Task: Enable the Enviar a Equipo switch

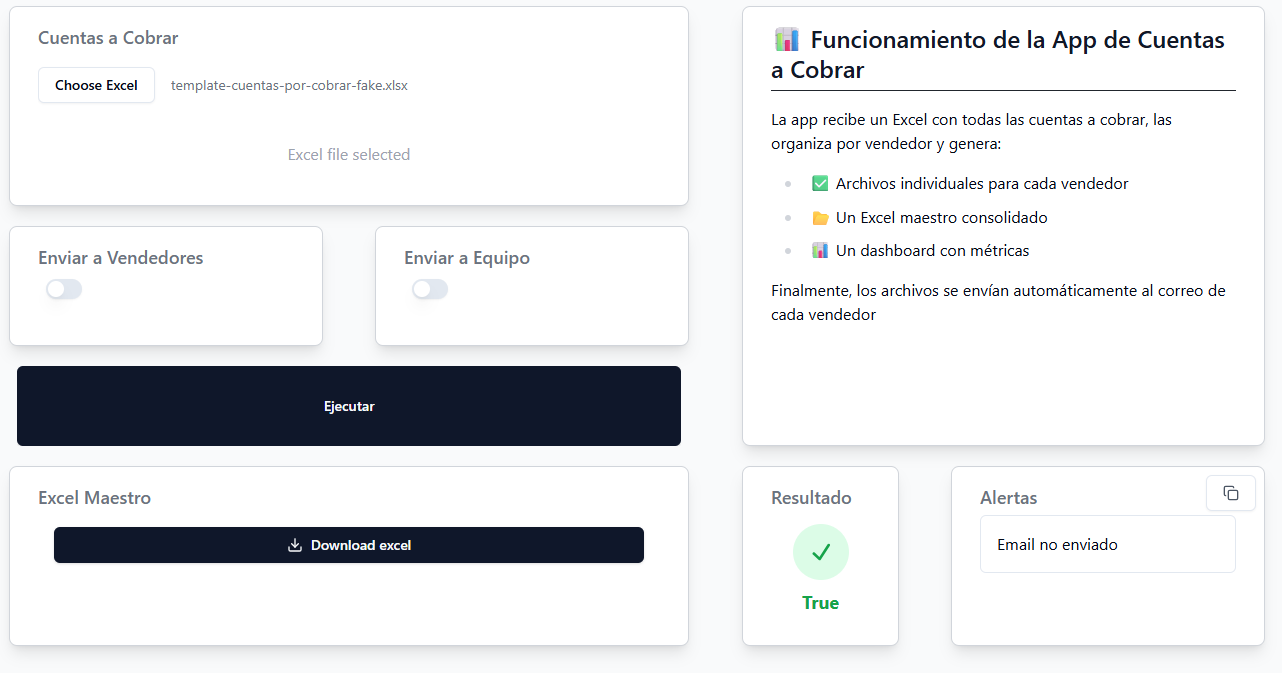Action: [x=430, y=288]
